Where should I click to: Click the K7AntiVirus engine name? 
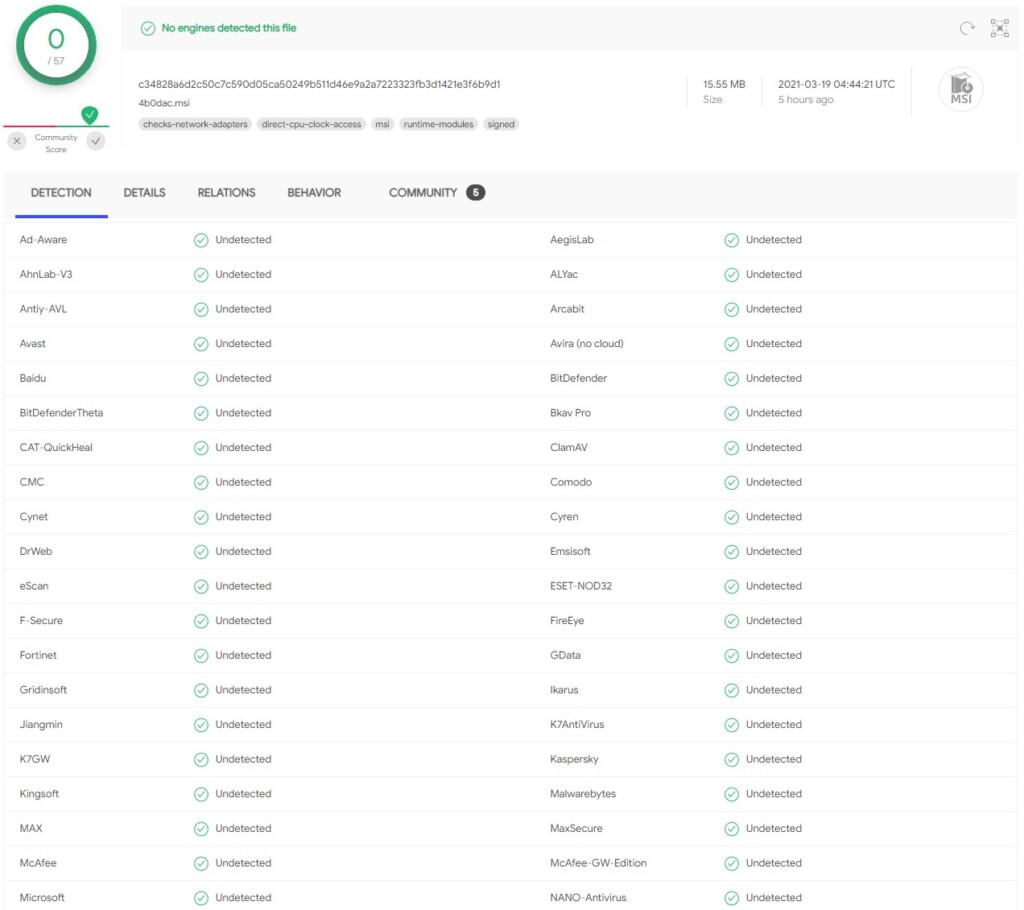(x=577, y=724)
